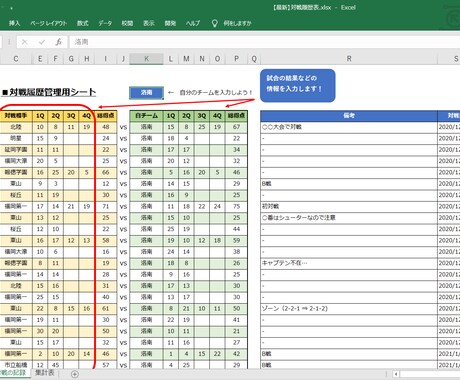Select column Q header
Screen dimensions: 460x380
[x=254, y=59]
